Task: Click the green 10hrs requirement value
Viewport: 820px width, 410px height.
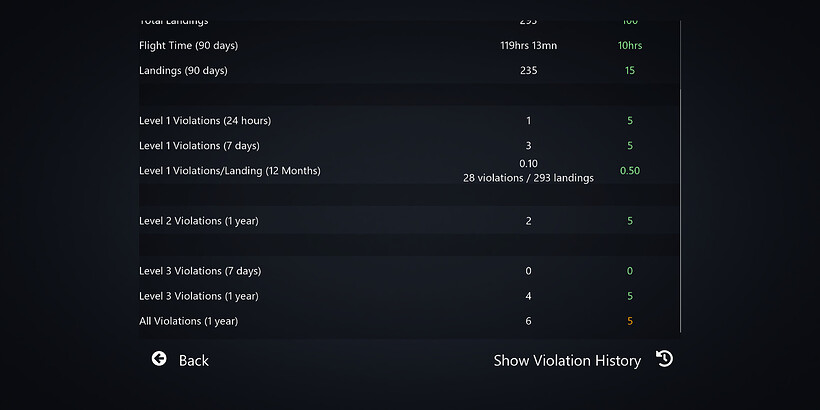Action: coord(630,45)
